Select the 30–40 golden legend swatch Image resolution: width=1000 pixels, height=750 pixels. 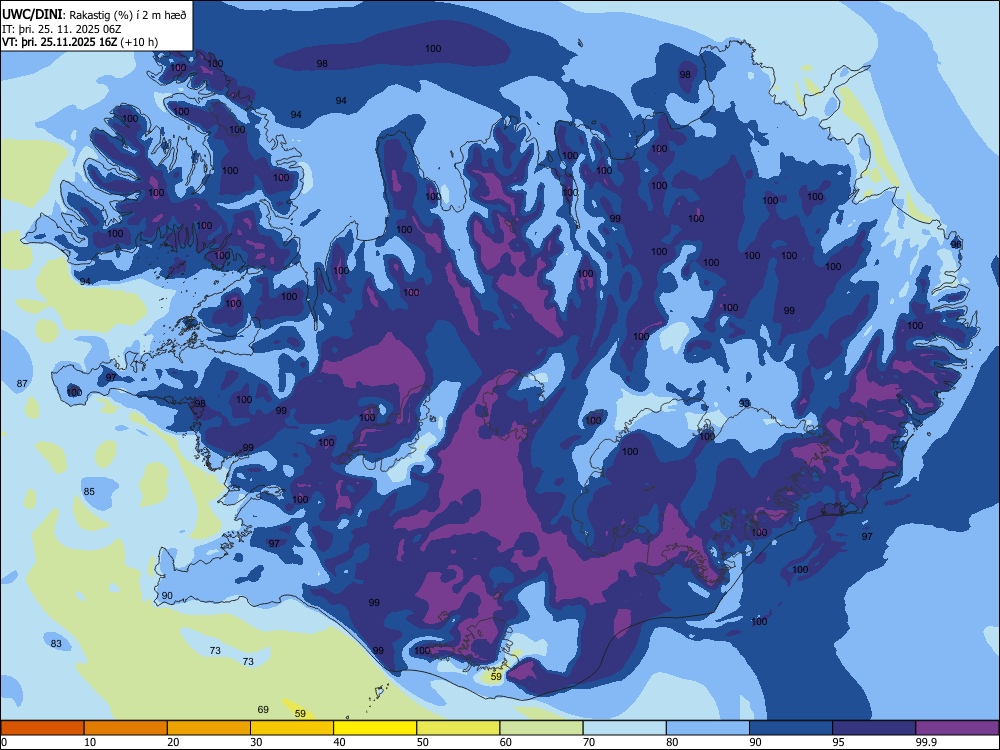tap(292, 728)
